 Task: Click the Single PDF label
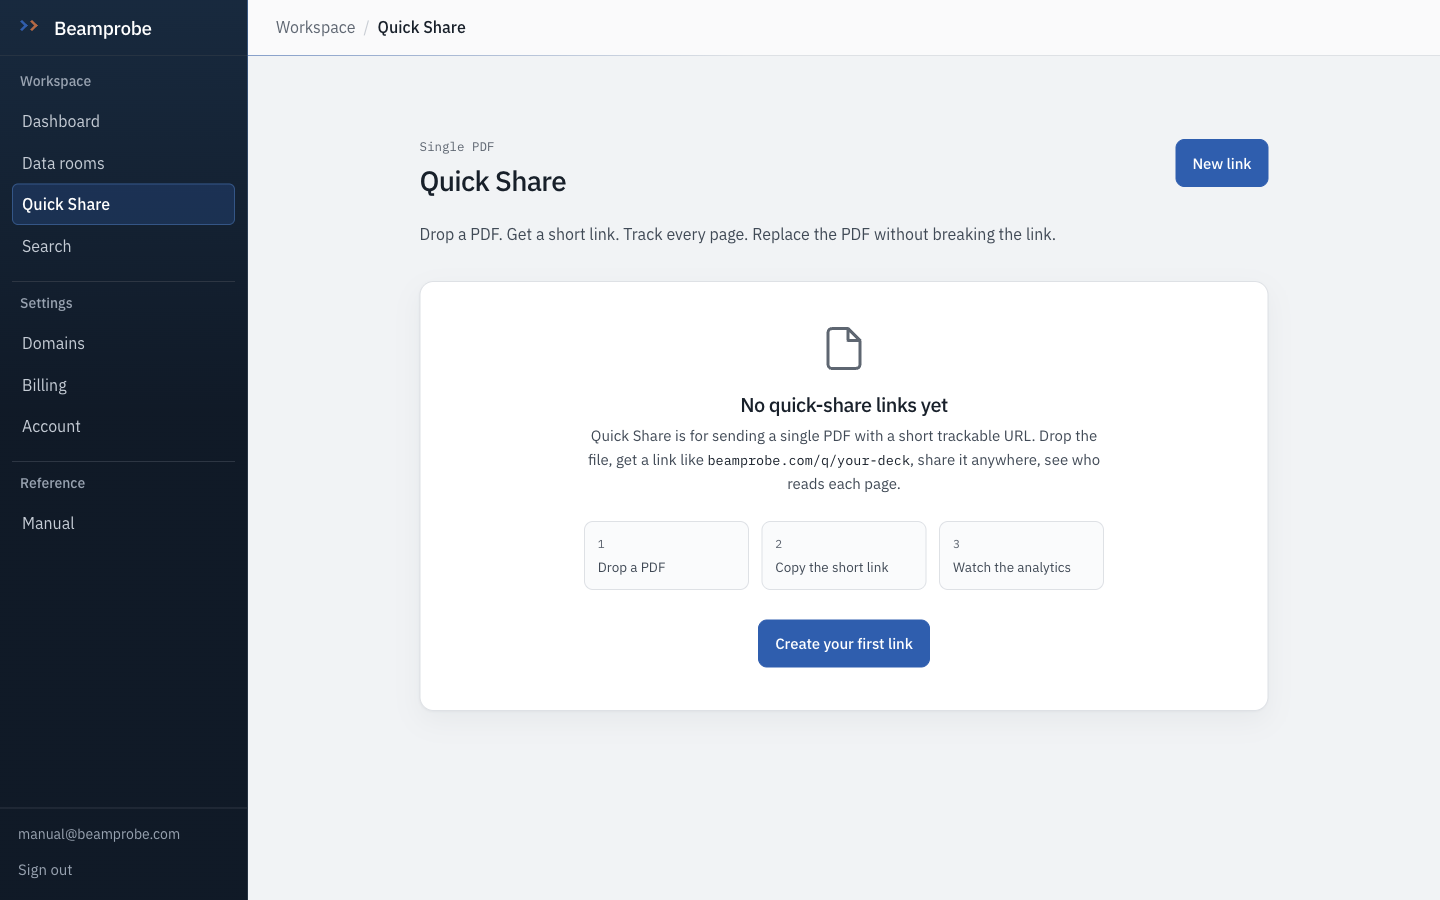click(457, 147)
